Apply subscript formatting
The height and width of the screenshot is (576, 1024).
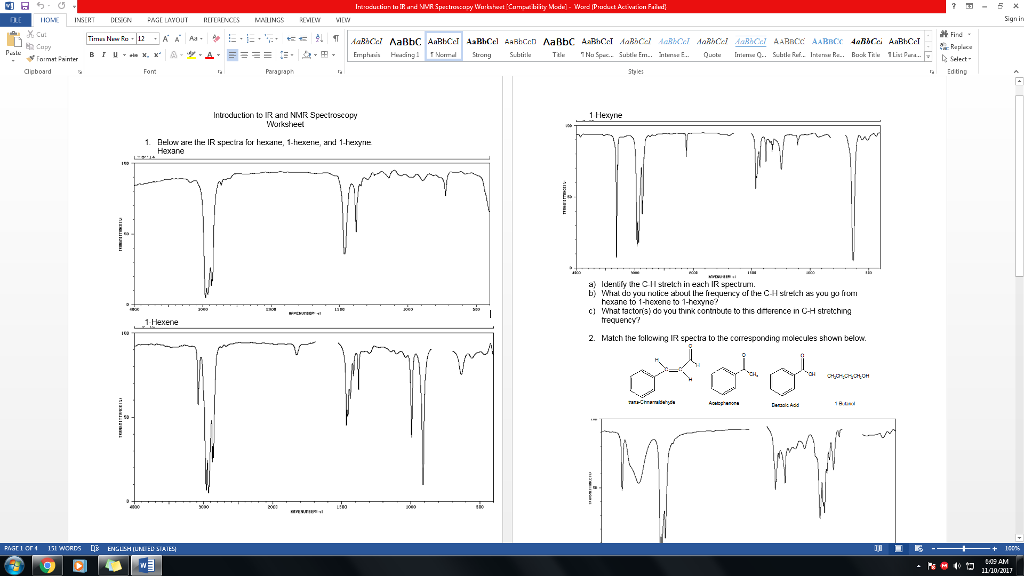point(146,55)
